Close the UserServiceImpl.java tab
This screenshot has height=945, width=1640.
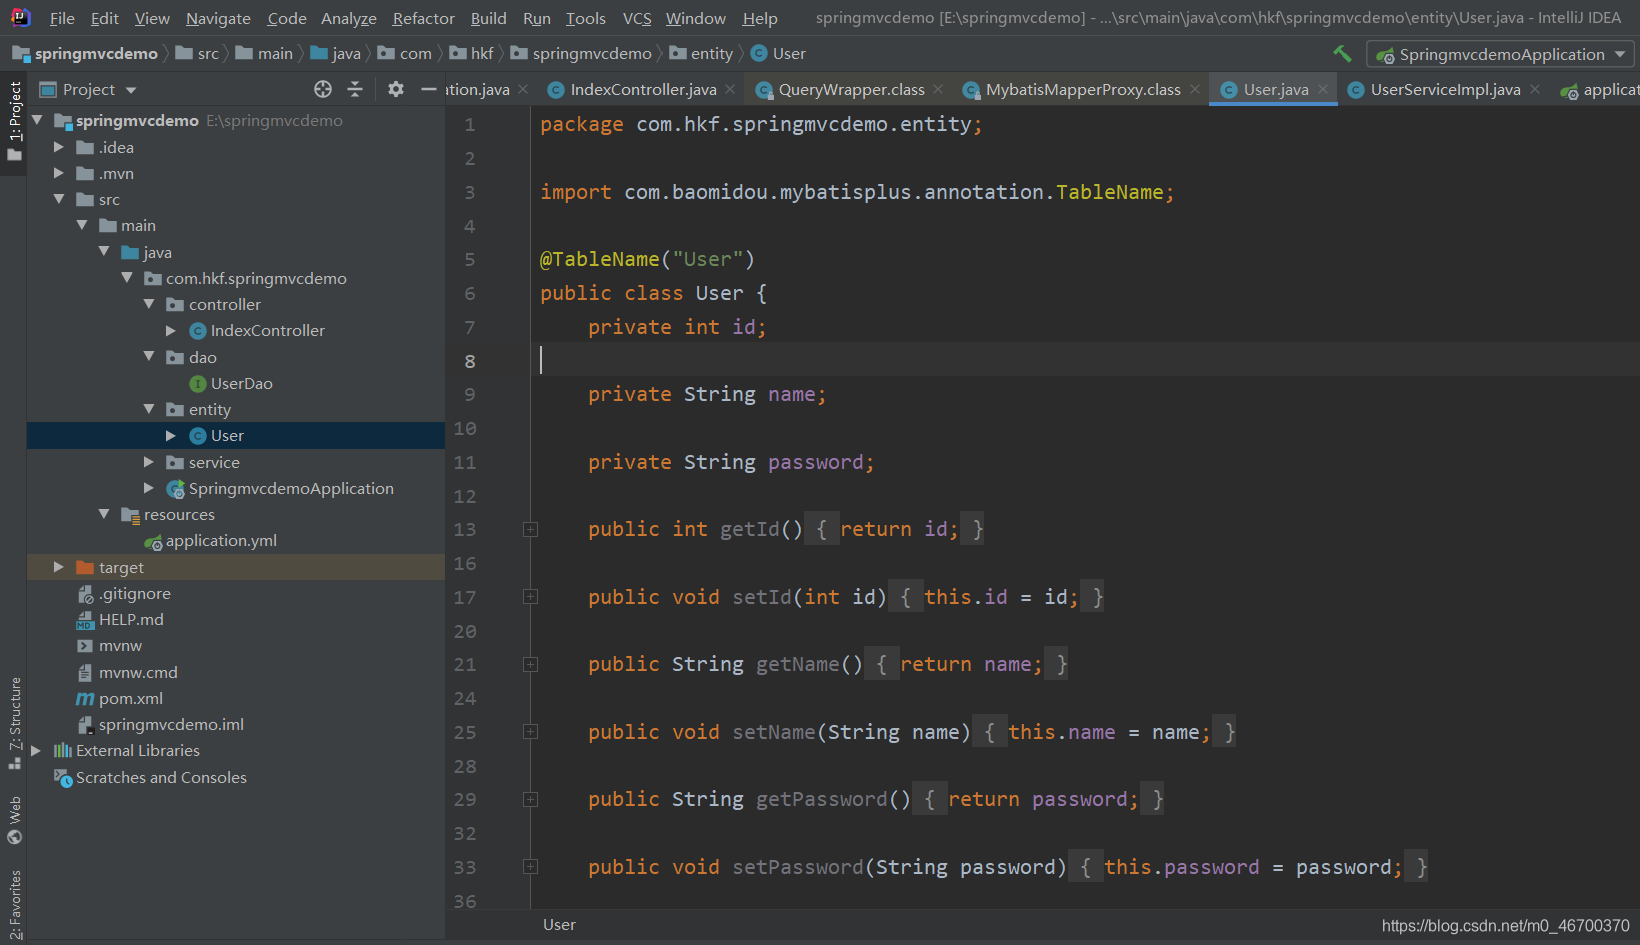pos(1535,89)
